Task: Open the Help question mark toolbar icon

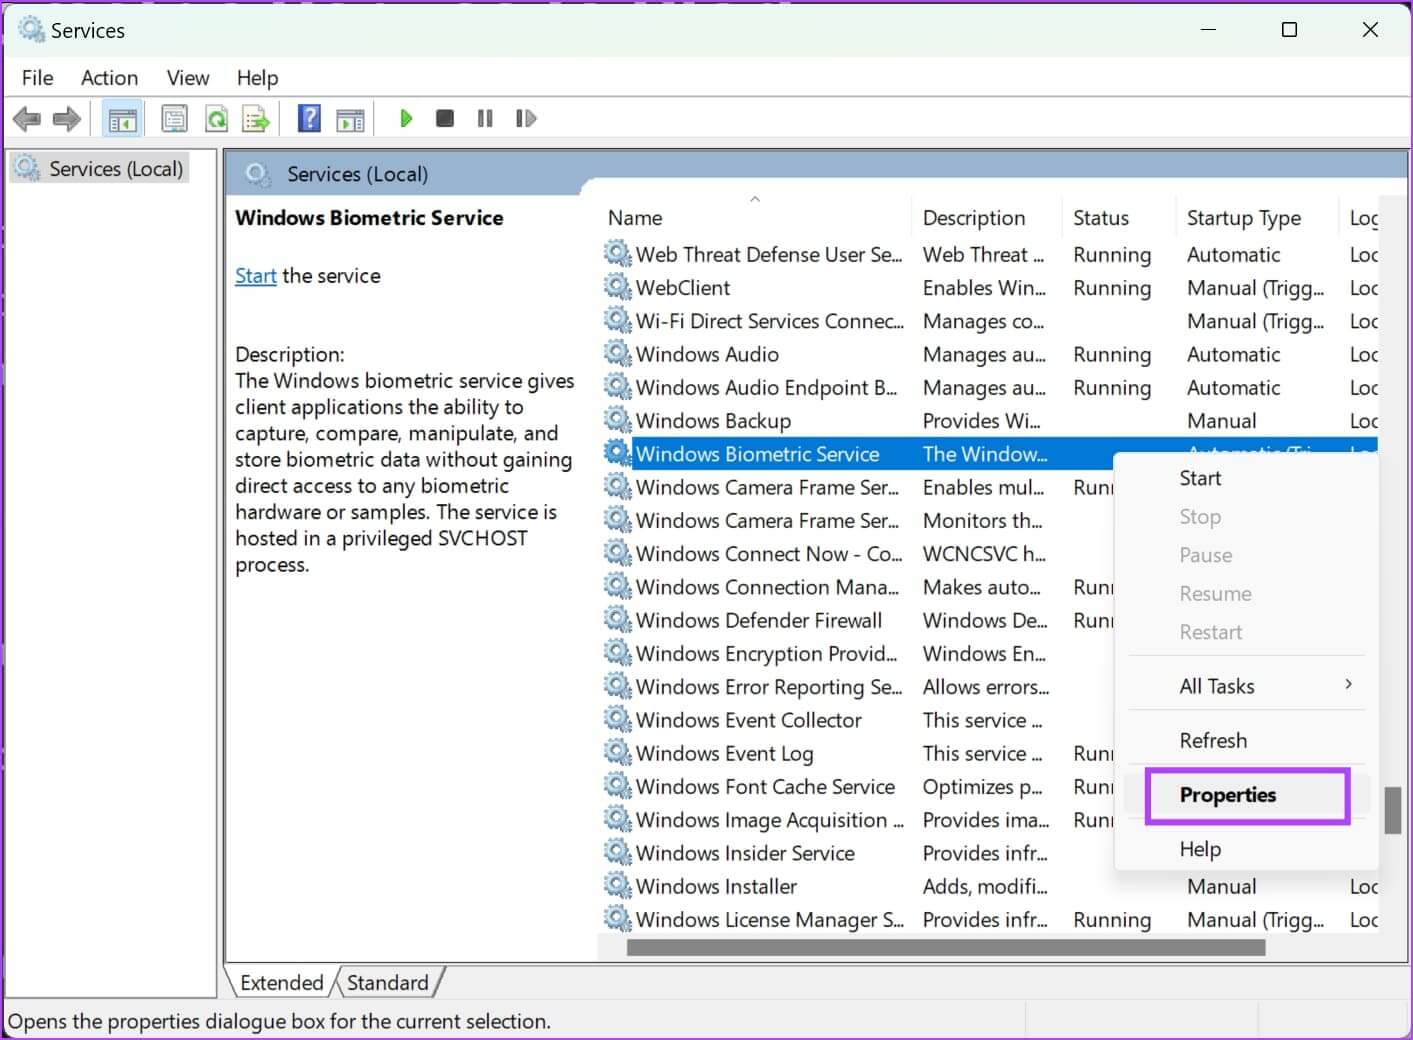Action: coord(310,119)
